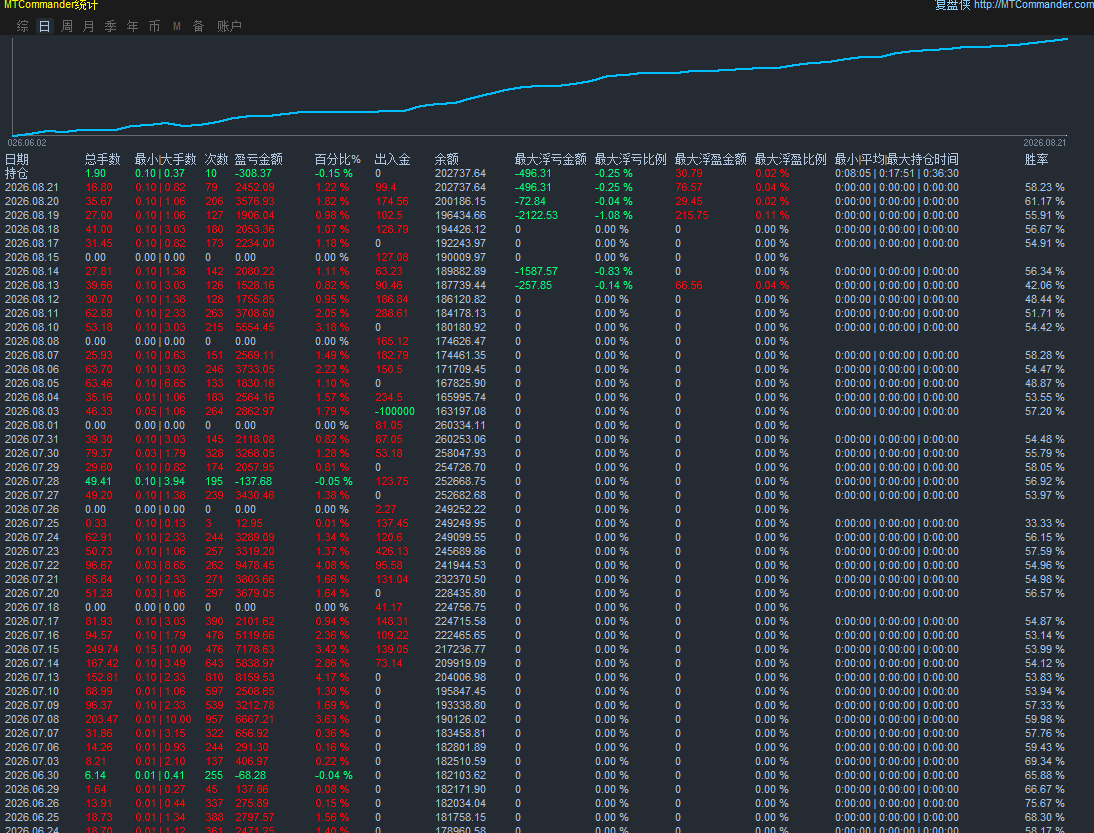
Task: Click the 最大浮亏比例 column header
Action: [x=631, y=159]
